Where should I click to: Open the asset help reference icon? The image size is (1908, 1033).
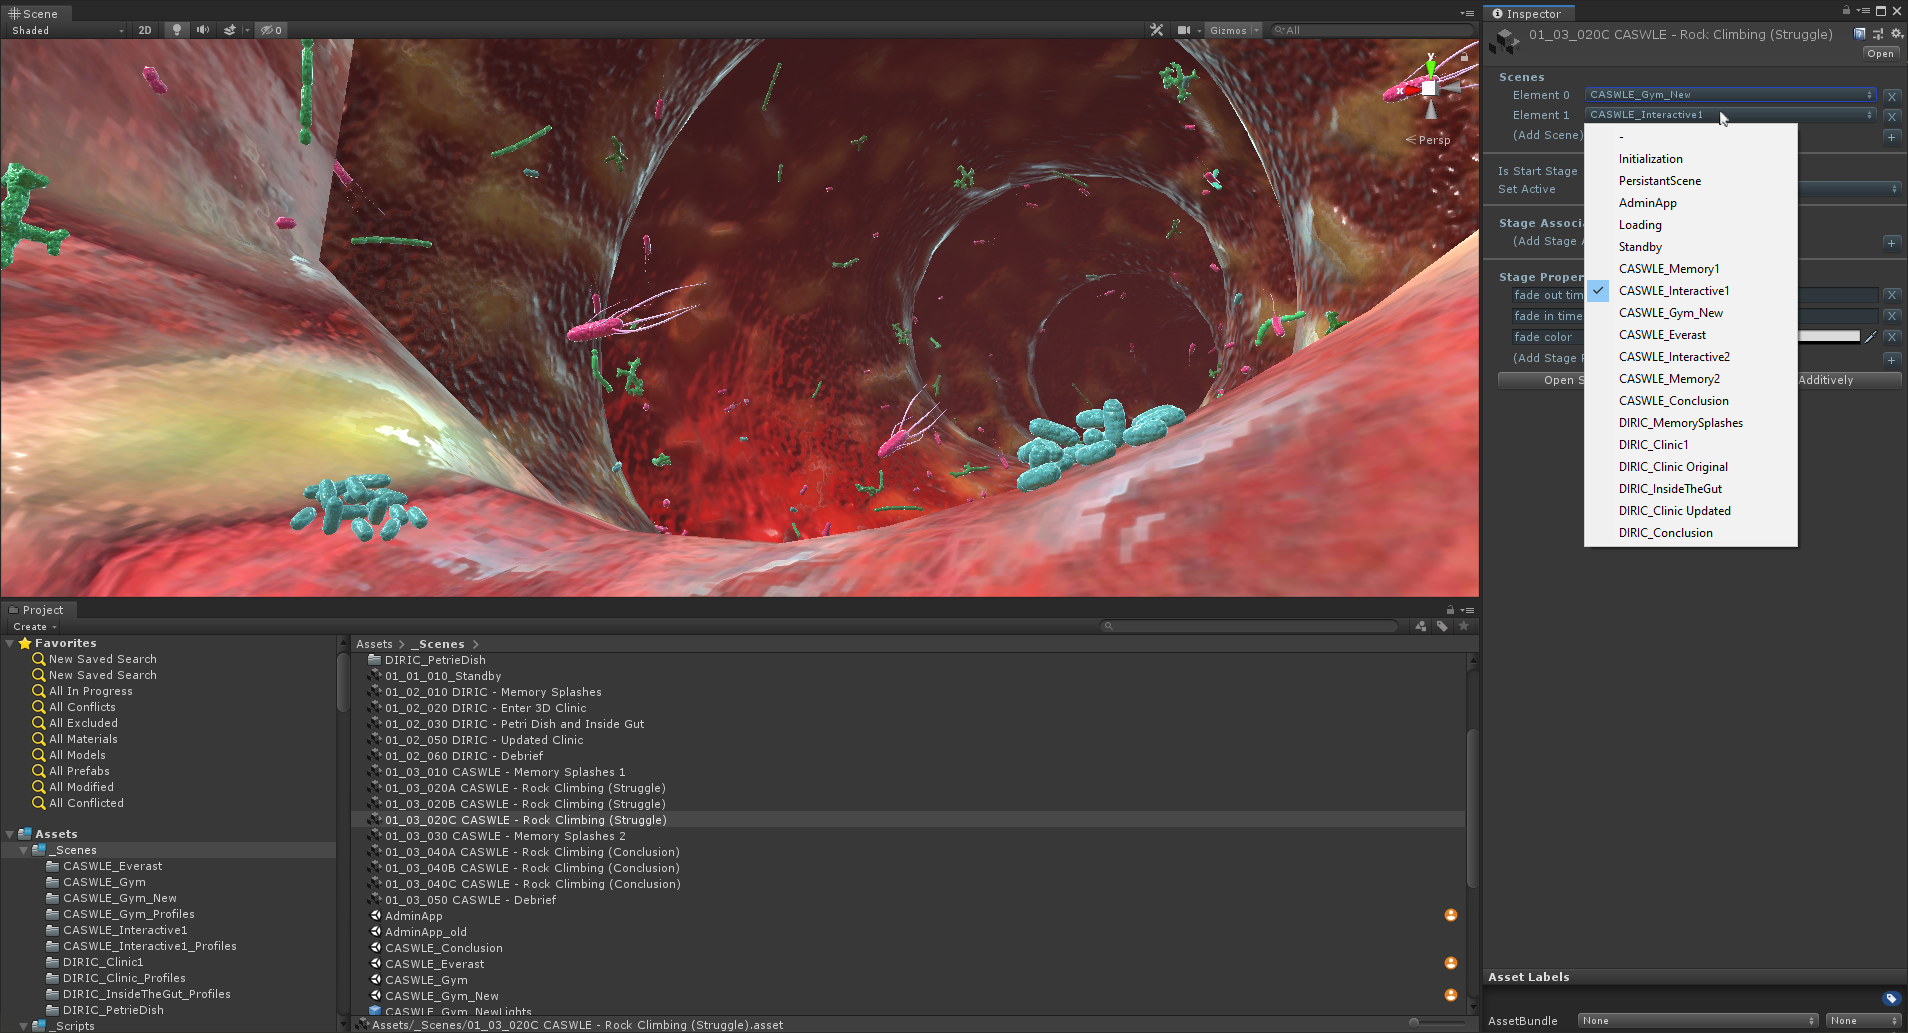point(1860,34)
